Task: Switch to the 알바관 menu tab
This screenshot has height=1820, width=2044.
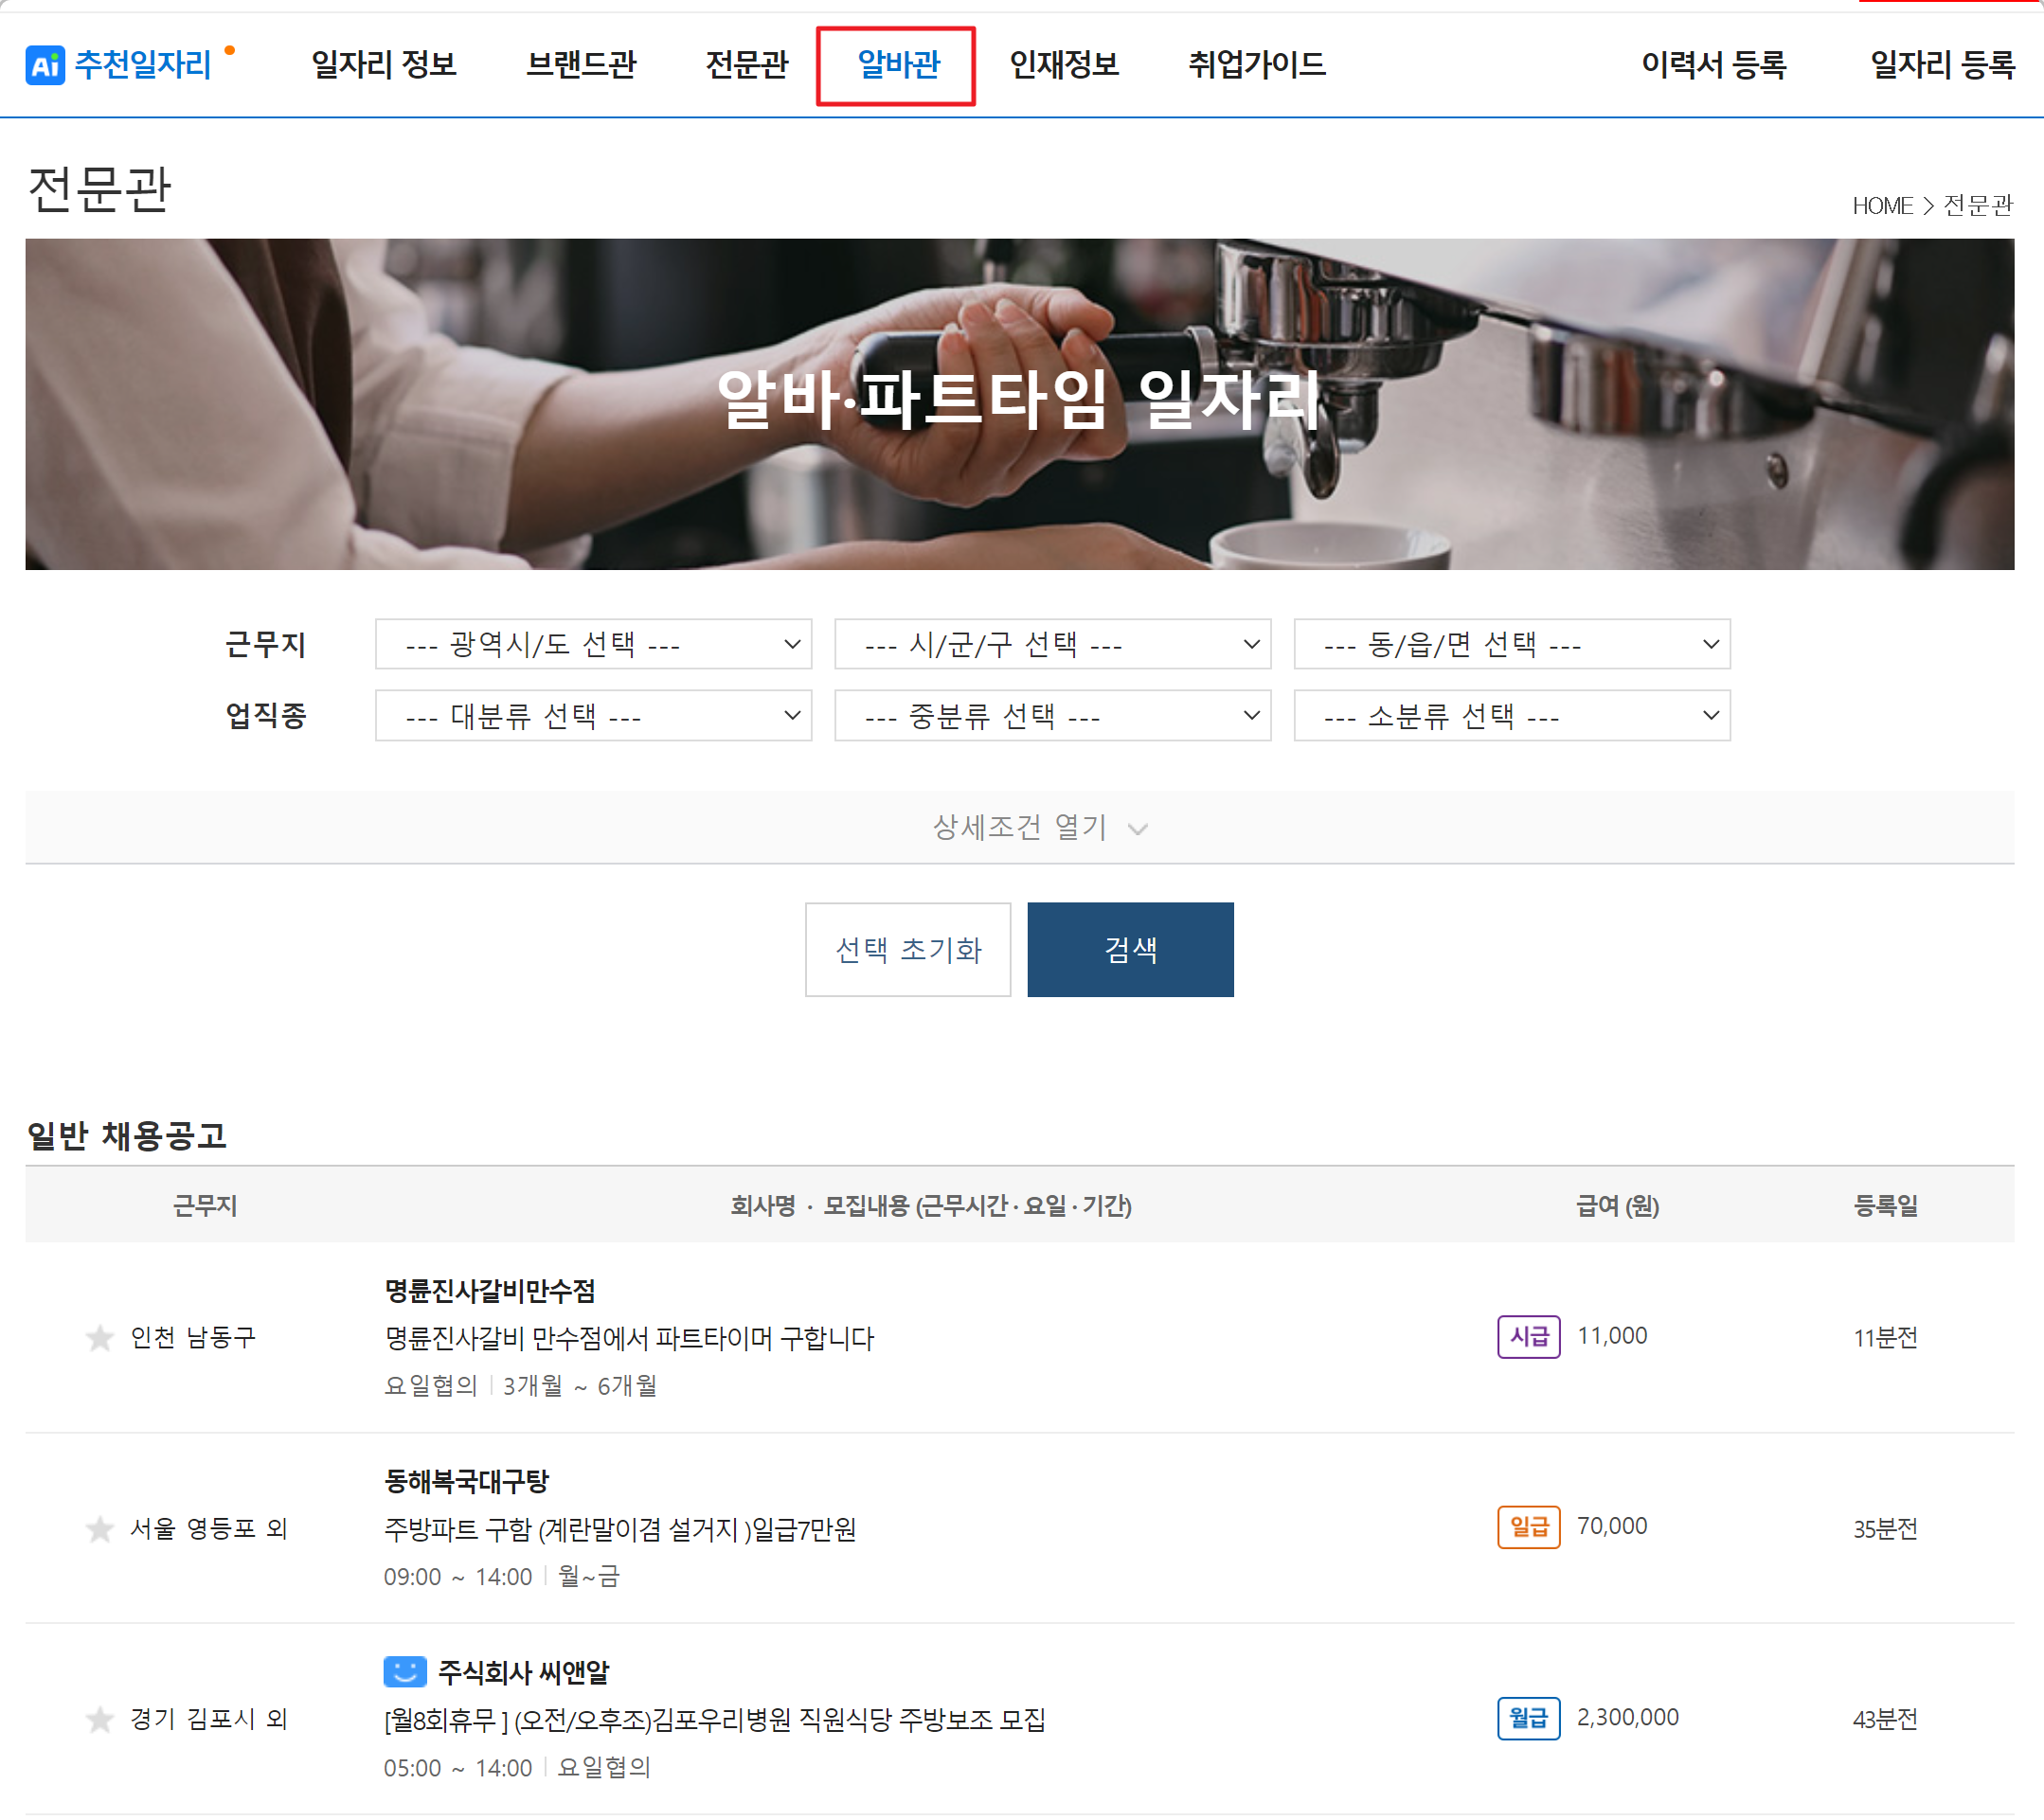Action: (897, 65)
